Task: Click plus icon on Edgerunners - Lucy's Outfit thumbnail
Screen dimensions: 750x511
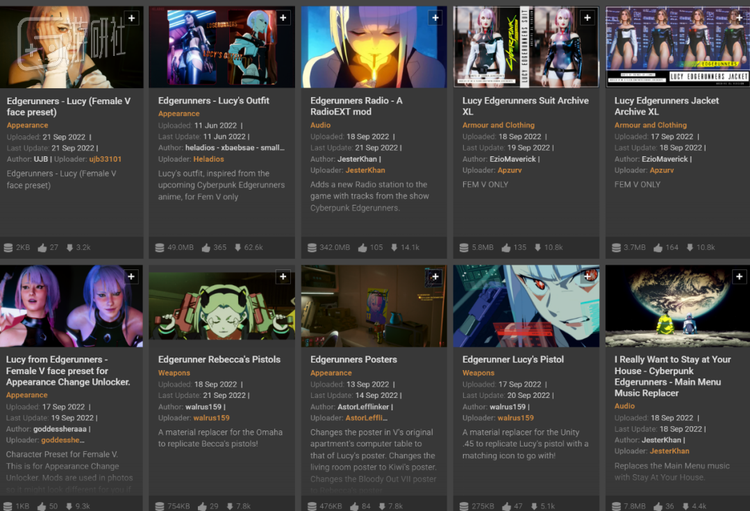Action: click(x=283, y=18)
